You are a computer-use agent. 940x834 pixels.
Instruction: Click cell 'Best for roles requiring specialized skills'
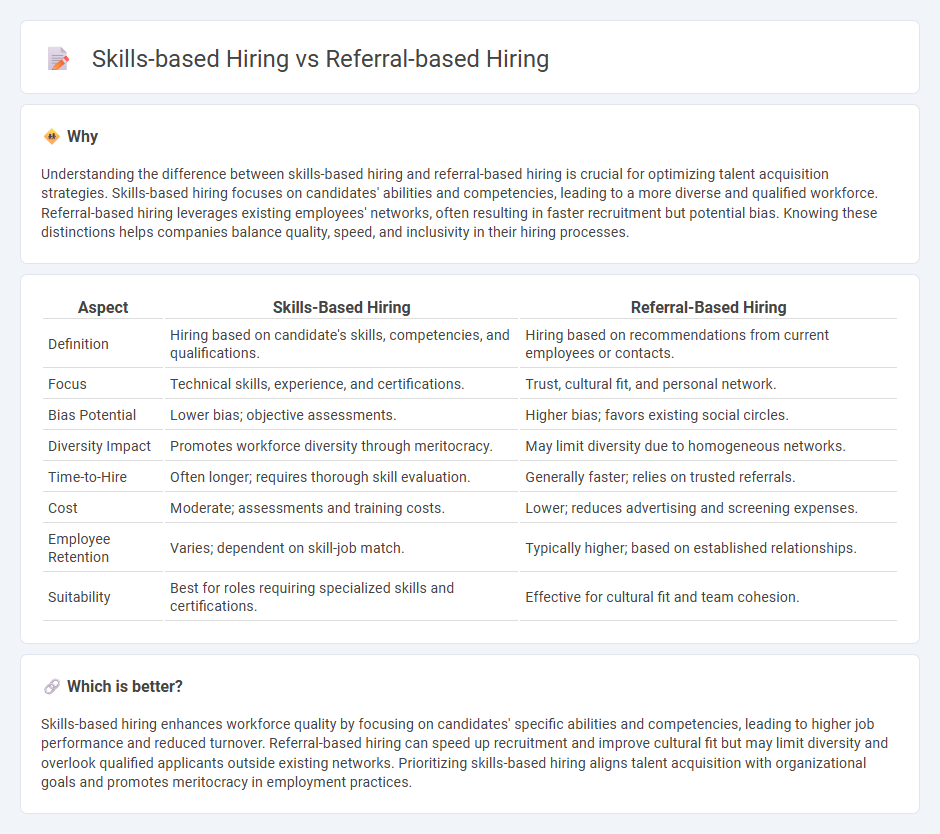click(342, 597)
